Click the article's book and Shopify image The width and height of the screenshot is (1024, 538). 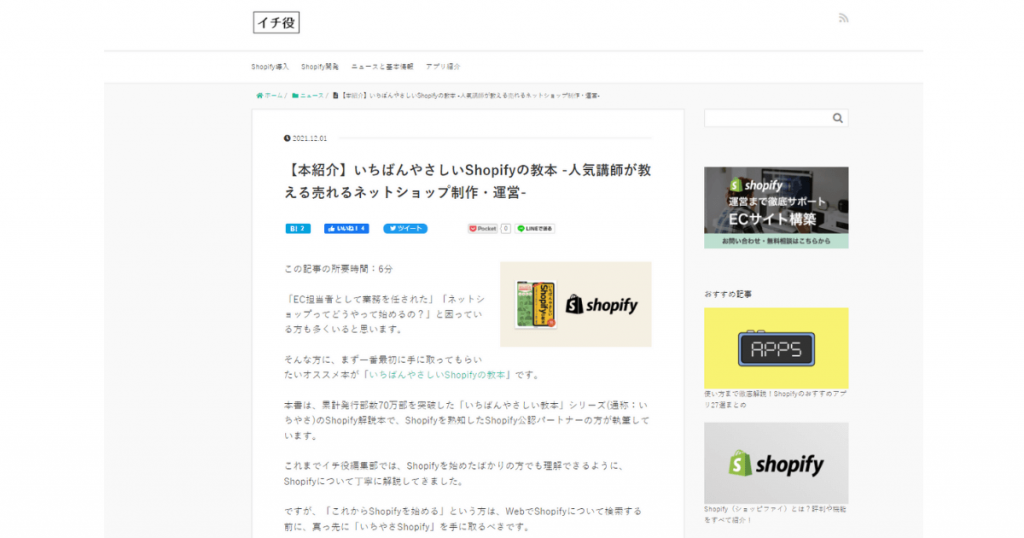click(x=575, y=304)
